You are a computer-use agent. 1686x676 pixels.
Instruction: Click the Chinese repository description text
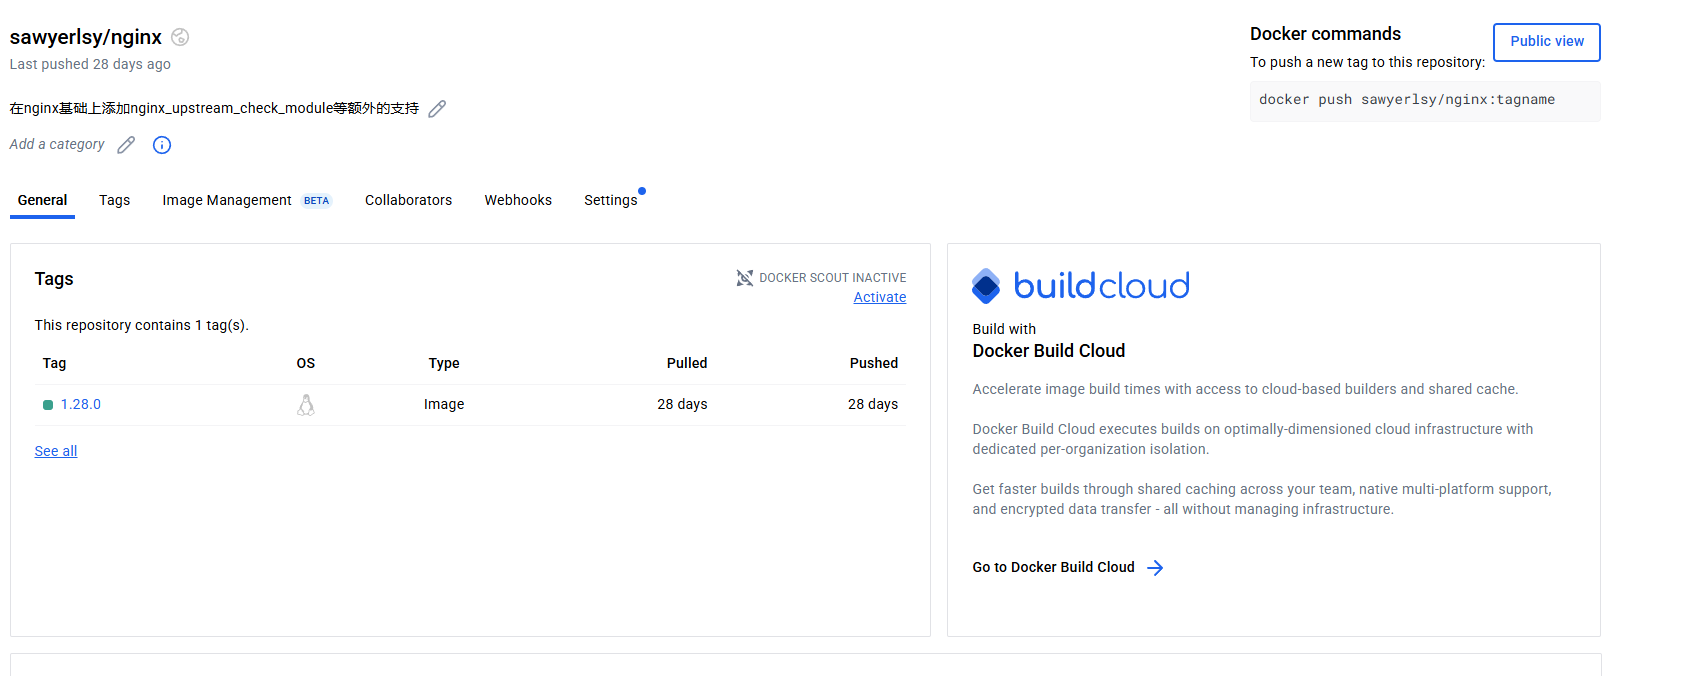point(214,108)
